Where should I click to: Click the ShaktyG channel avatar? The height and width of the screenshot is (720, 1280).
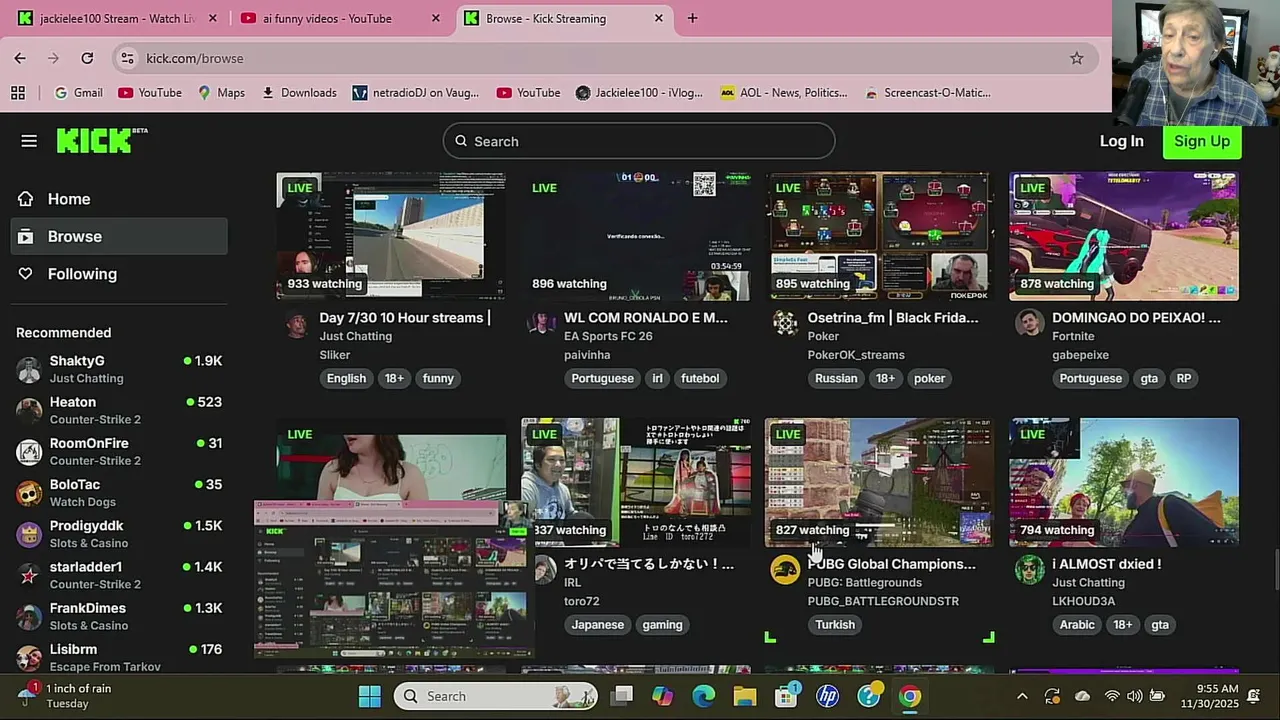pyautogui.click(x=30, y=369)
